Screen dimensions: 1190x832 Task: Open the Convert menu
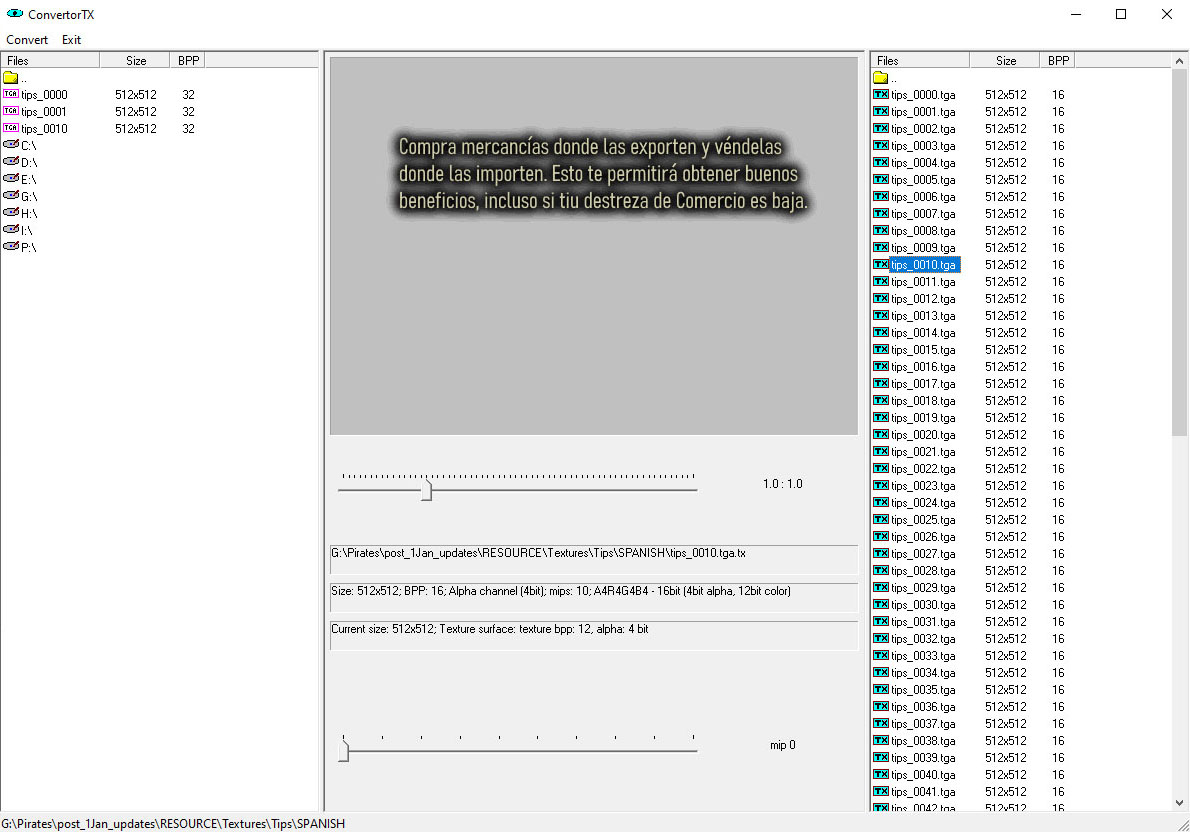[27, 40]
